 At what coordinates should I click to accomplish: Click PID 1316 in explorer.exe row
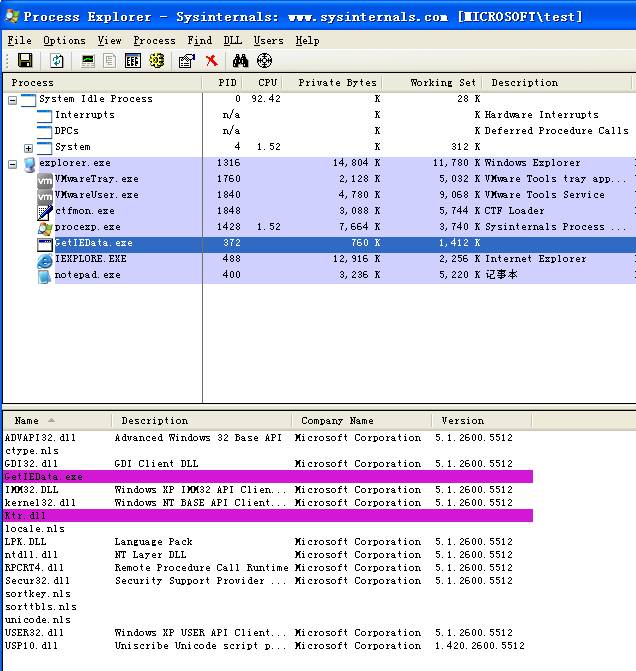229,163
